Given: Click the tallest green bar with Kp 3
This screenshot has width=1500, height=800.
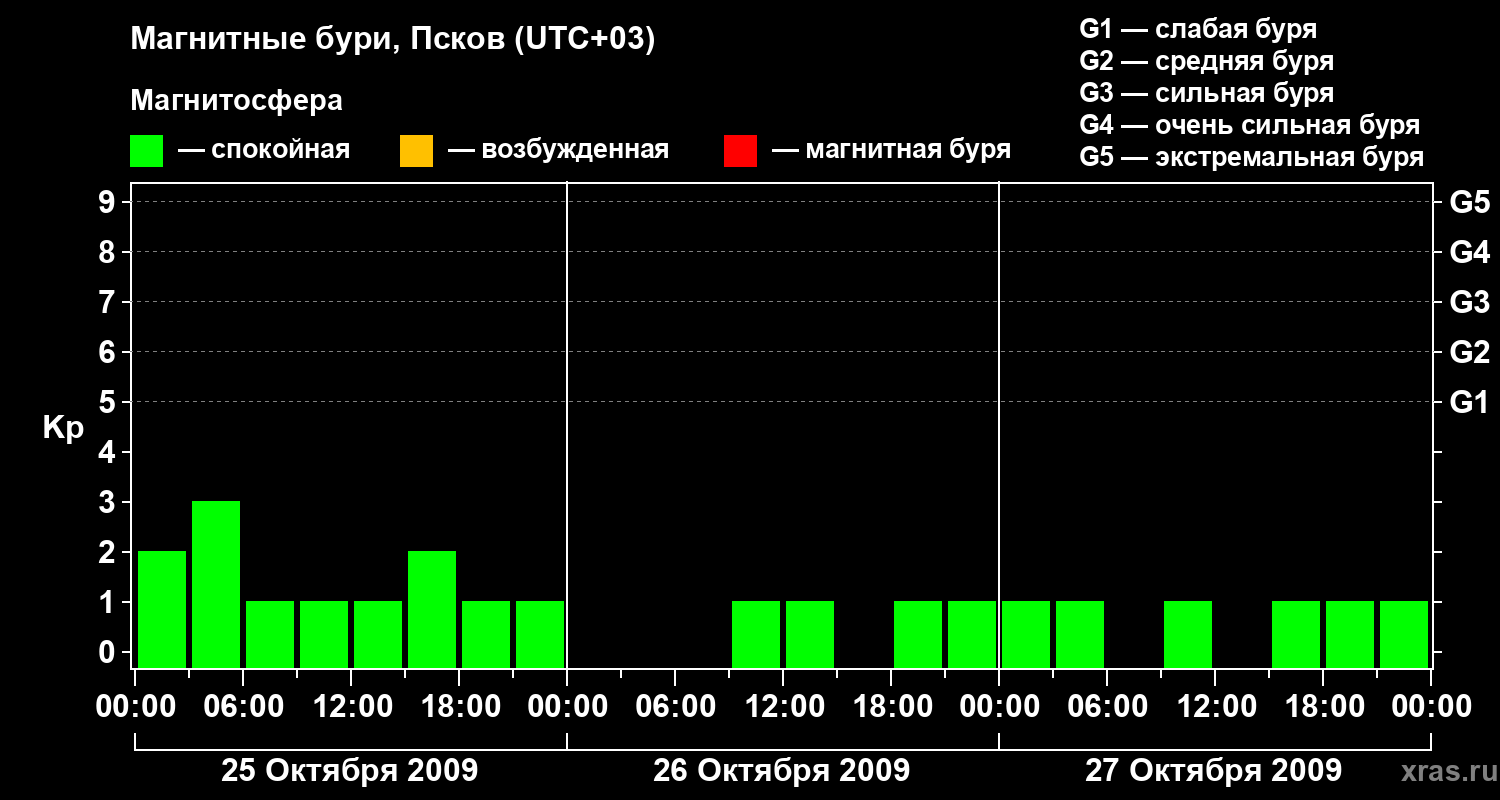Looking at the screenshot, I should pyautogui.click(x=216, y=584).
